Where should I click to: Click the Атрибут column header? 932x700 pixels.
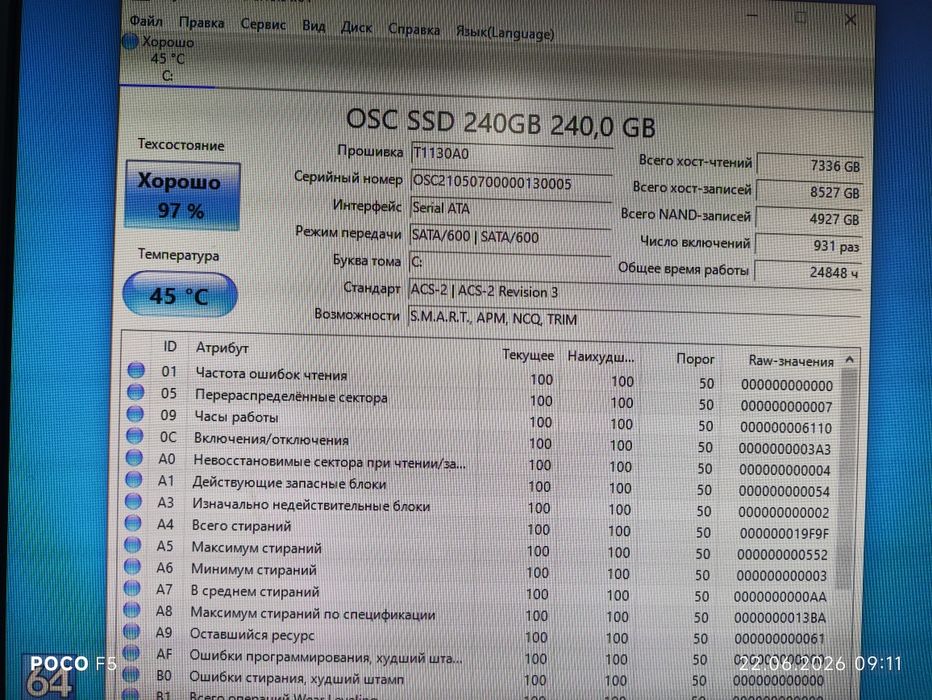[x=222, y=348]
